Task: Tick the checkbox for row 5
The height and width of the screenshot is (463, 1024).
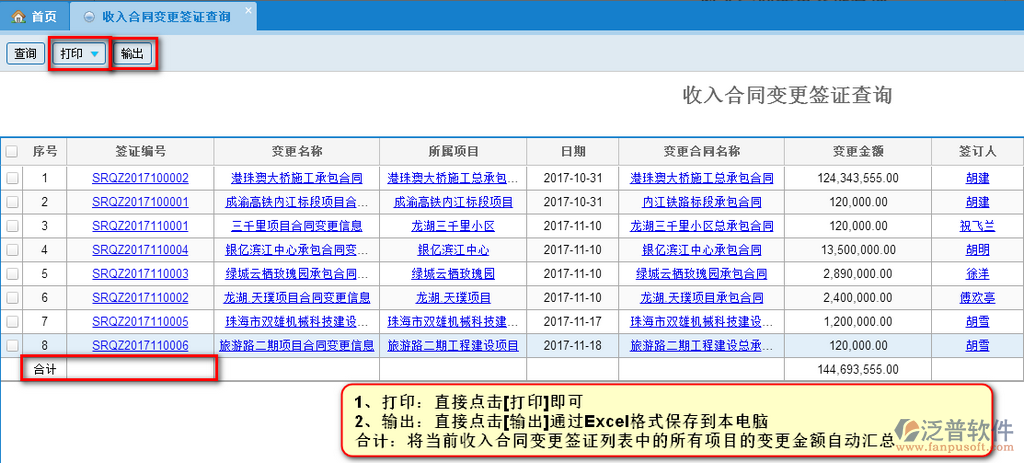Action: [x=12, y=274]
